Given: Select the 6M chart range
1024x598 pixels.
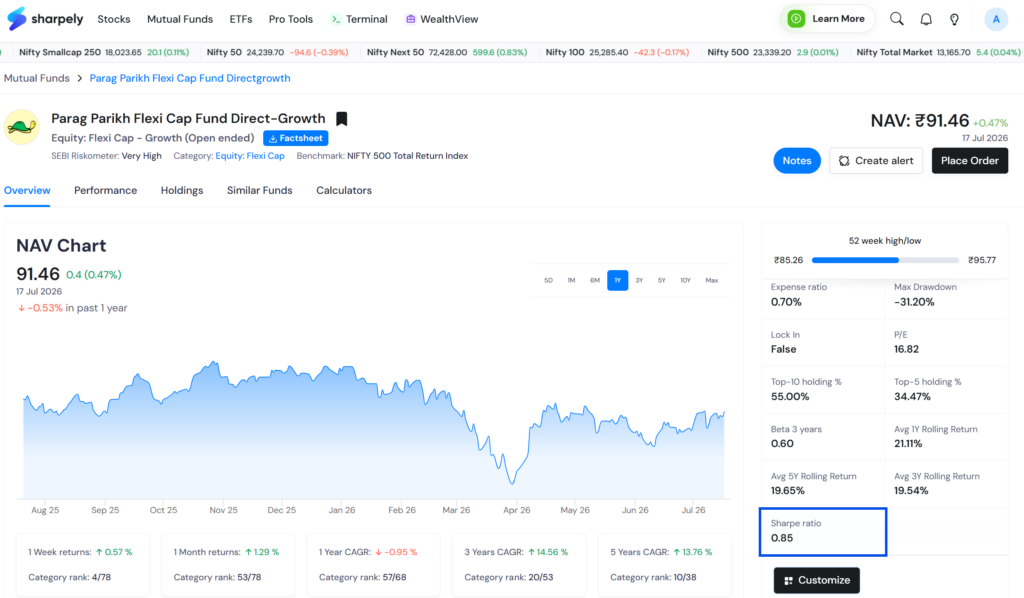Looking at the screenshot, I should [594, 280].
